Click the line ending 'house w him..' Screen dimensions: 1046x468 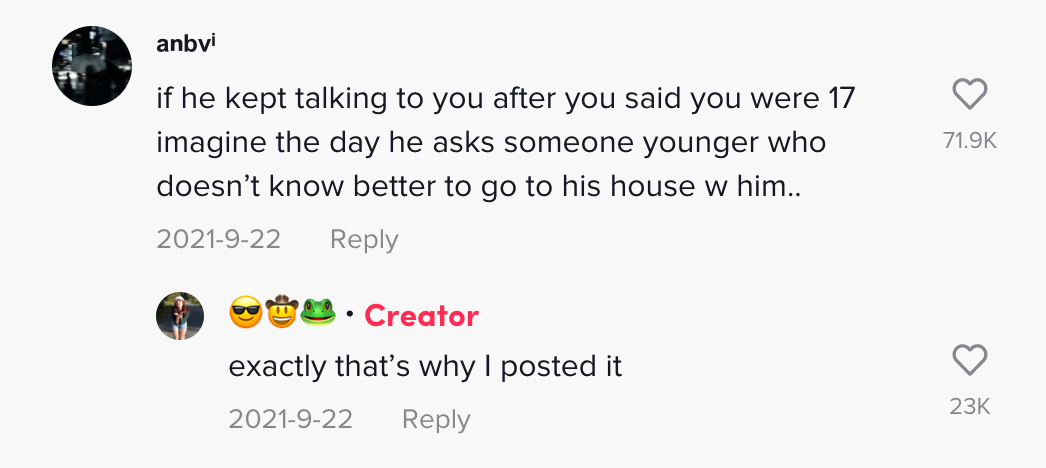(x=478, y=187)
